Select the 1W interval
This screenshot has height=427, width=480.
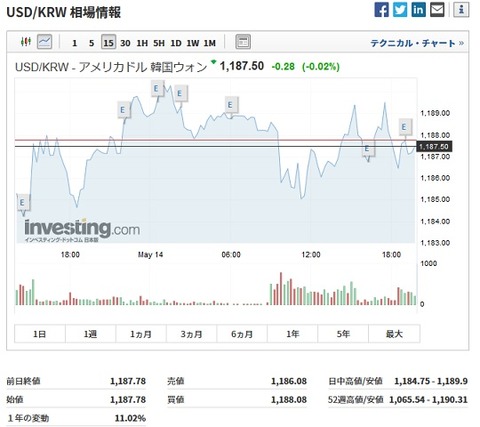point(193,43)
